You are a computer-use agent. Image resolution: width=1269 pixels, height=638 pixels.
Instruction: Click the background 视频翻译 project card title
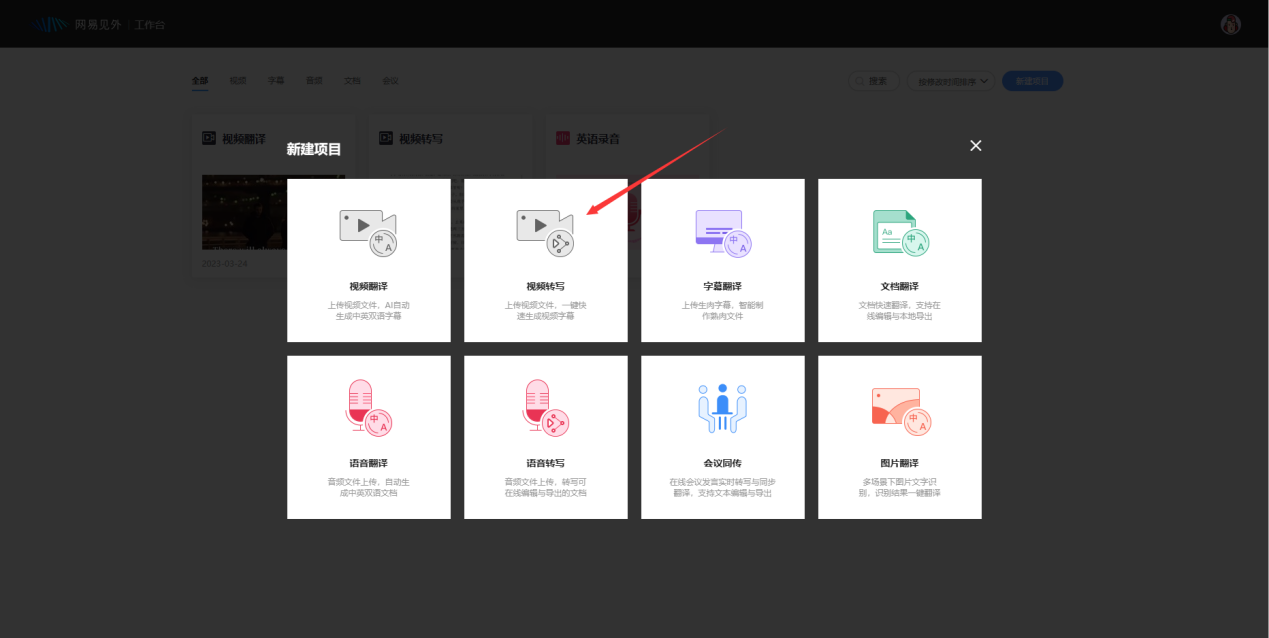244,139
